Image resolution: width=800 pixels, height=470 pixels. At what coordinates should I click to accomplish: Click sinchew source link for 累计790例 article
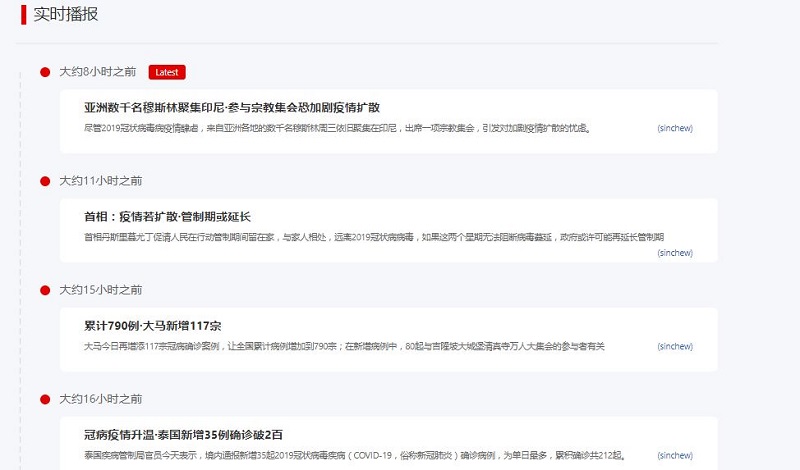(x=675, y=346)
